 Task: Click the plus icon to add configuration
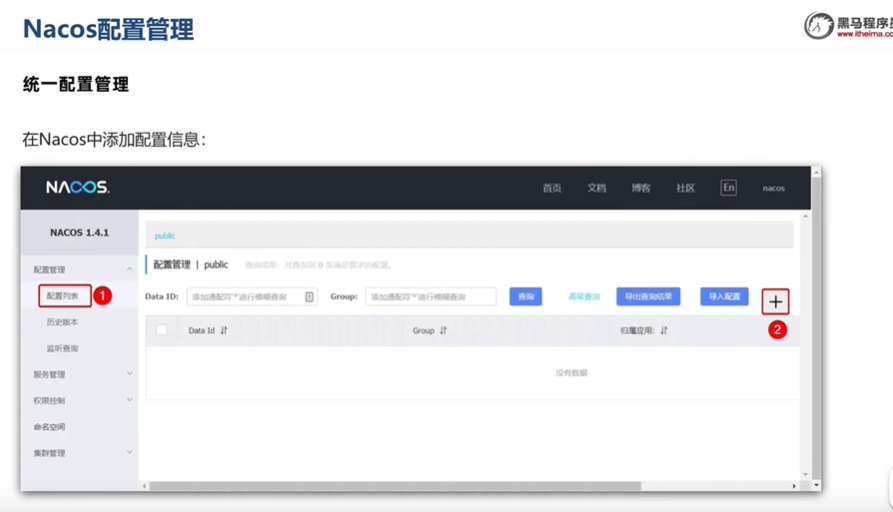click(x=776, y=302)
